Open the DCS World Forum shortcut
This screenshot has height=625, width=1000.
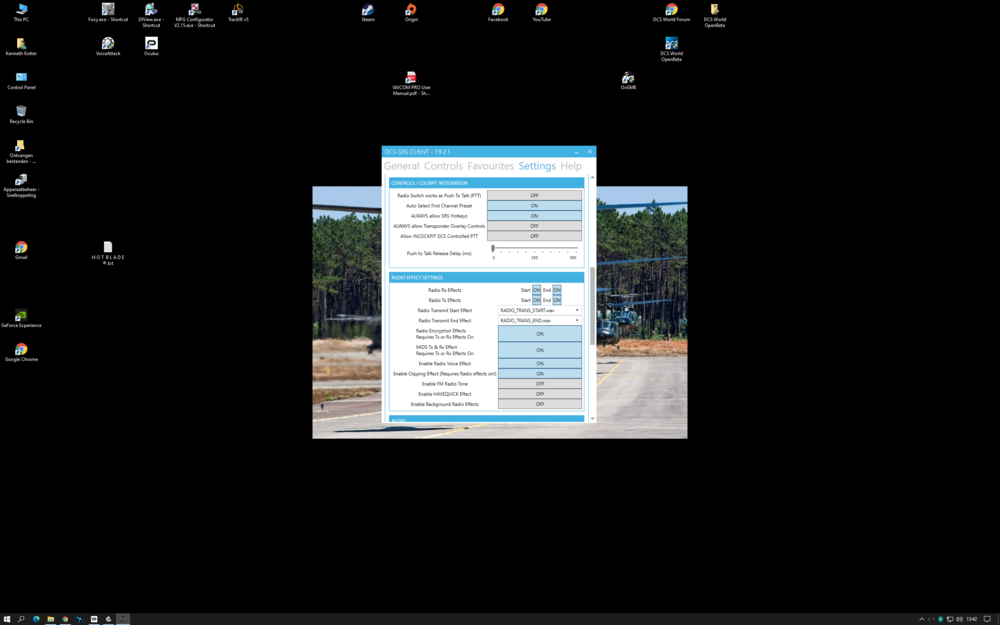pyautogui.click(x=672, y=11)
